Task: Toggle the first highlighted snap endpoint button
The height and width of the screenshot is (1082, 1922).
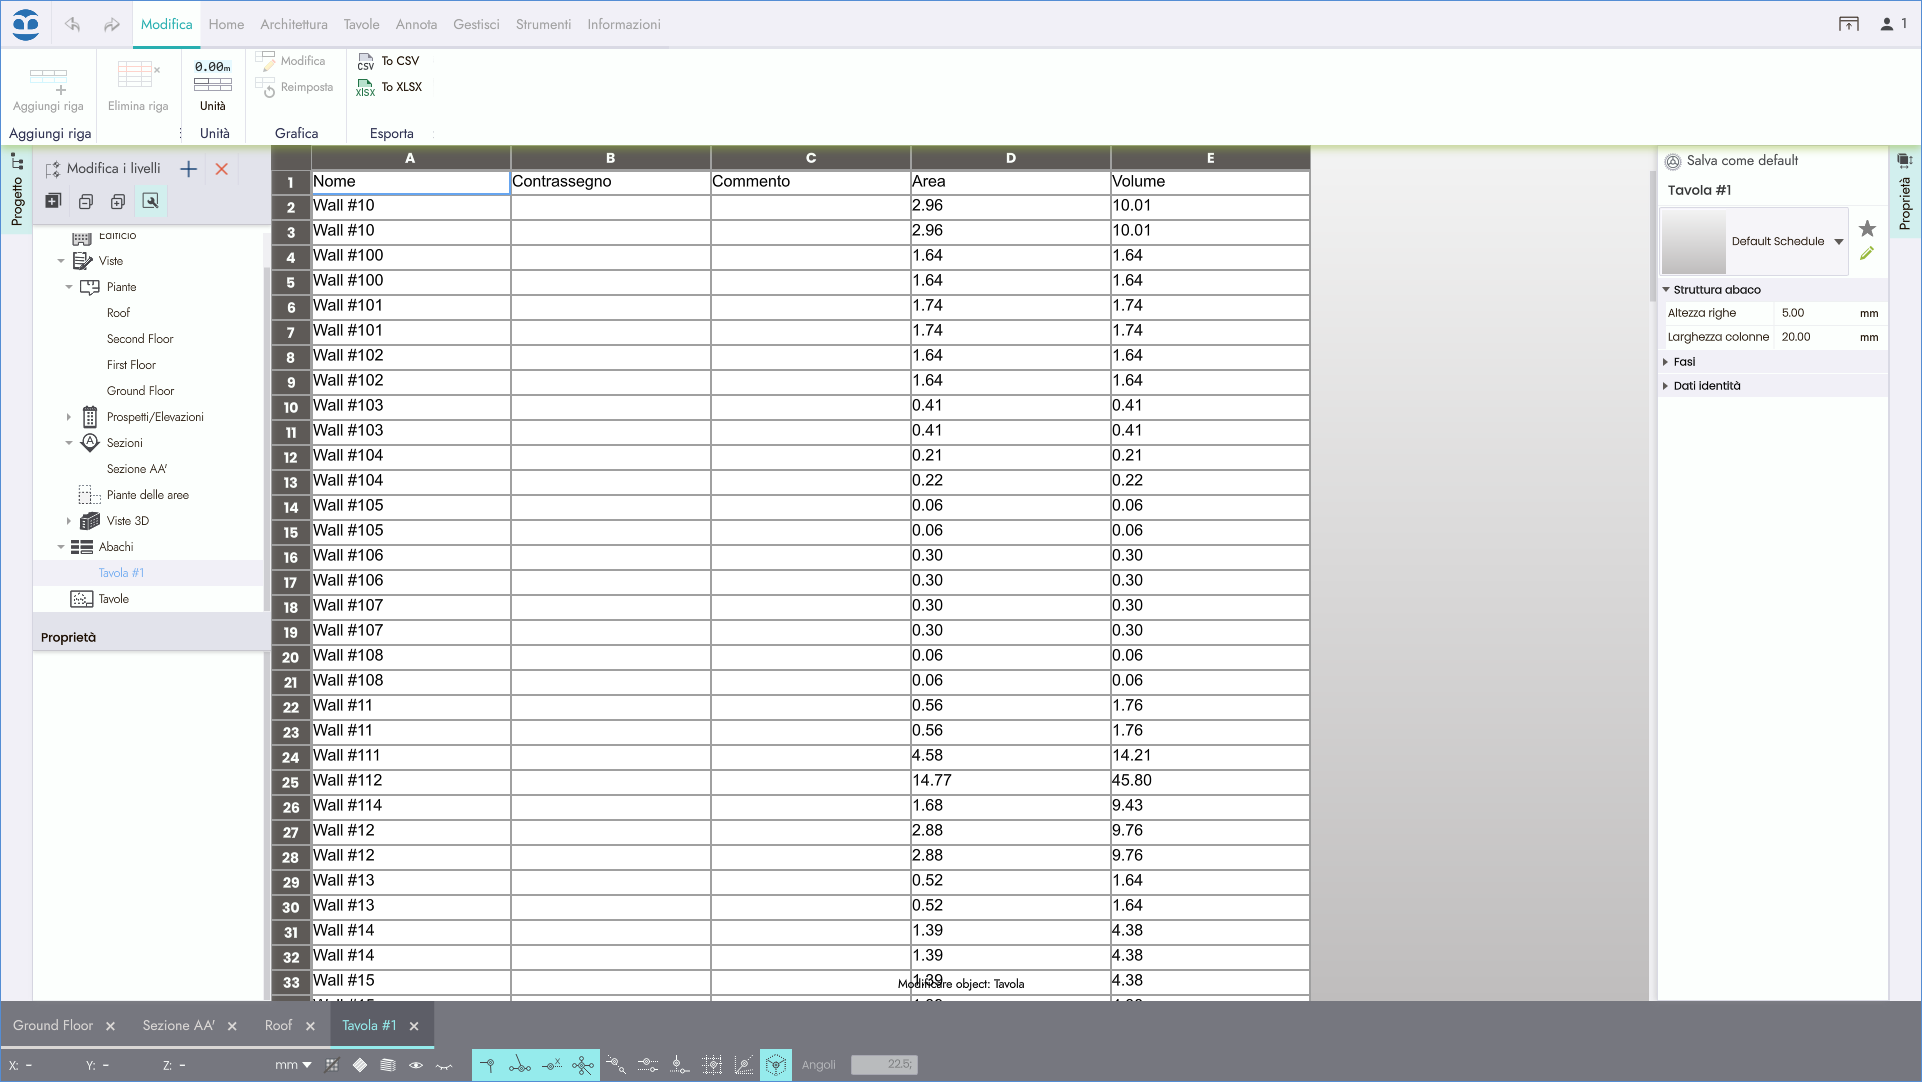Action: [487, 1065]
